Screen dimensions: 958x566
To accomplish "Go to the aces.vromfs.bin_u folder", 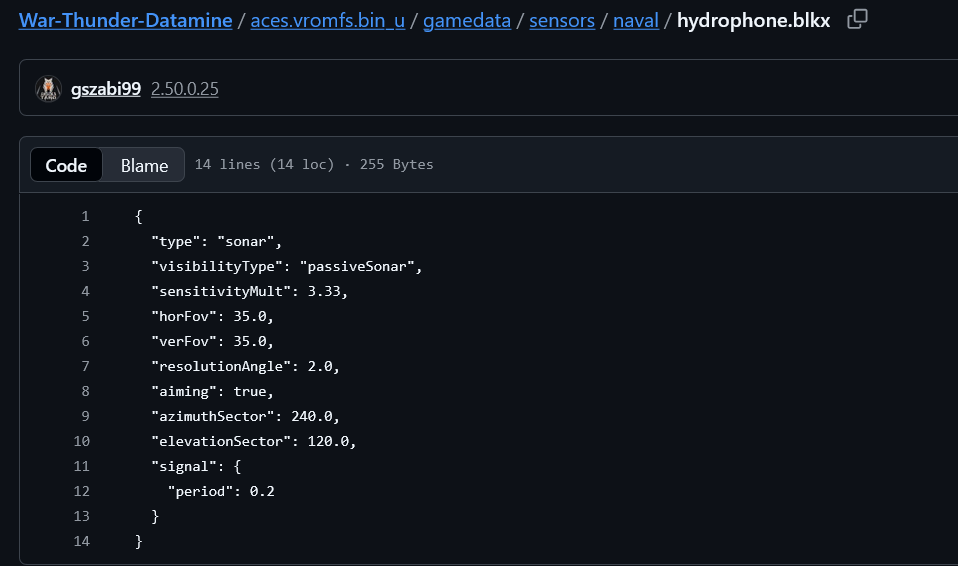I will pyautogui.click(x=328, y=20).
